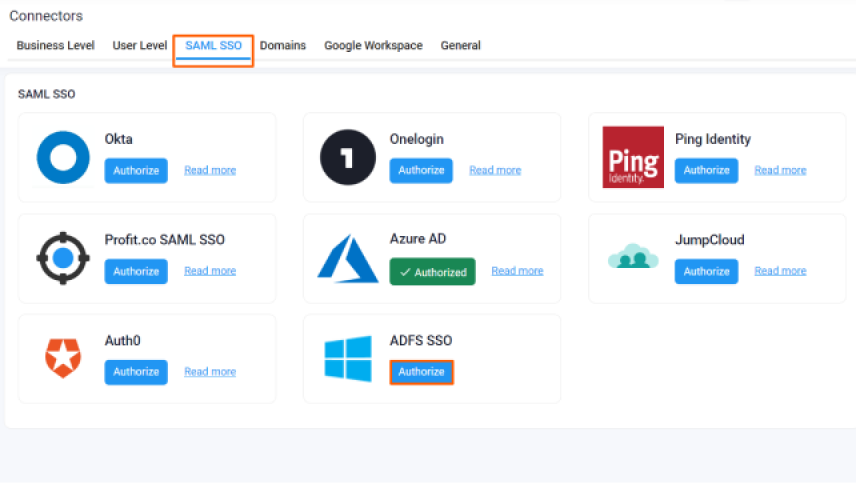Open the Domains tab

283,45
